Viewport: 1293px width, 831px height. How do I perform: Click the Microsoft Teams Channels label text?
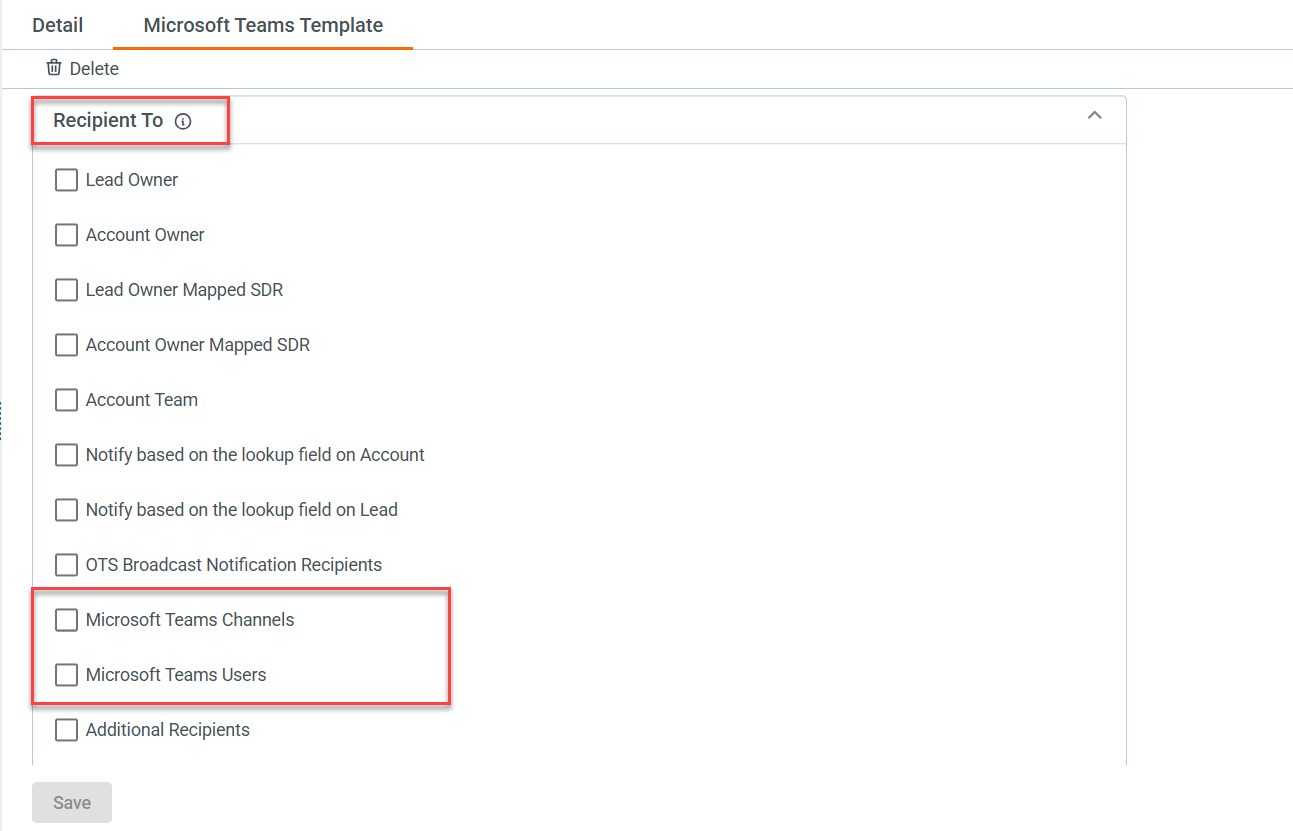190,620
